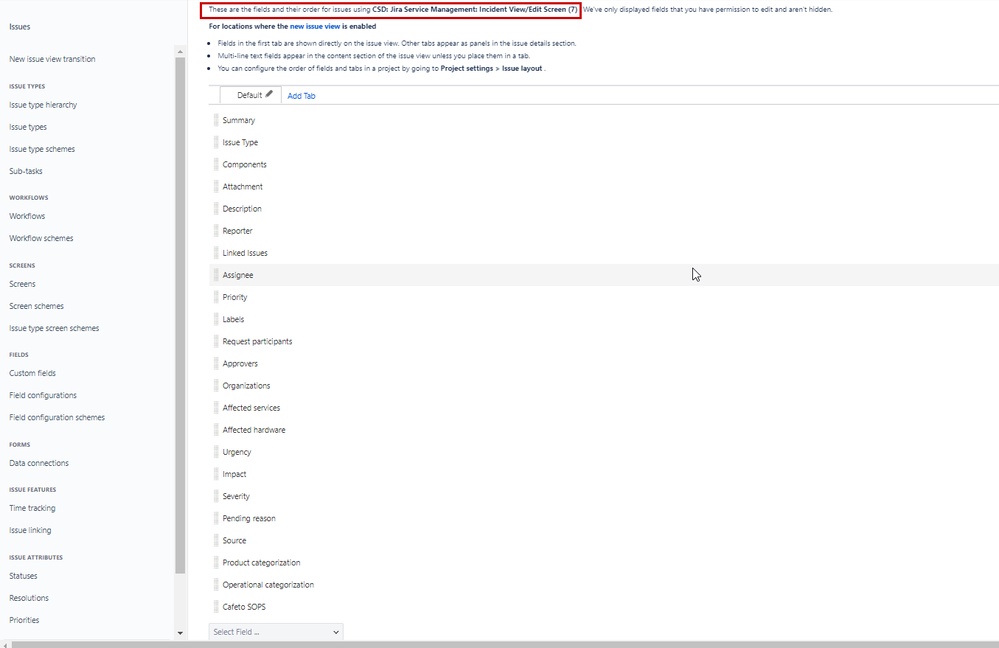Go to Issue type hierarchy
The width and height of the screenshot is (999, 648).
[x=43, y=105]
